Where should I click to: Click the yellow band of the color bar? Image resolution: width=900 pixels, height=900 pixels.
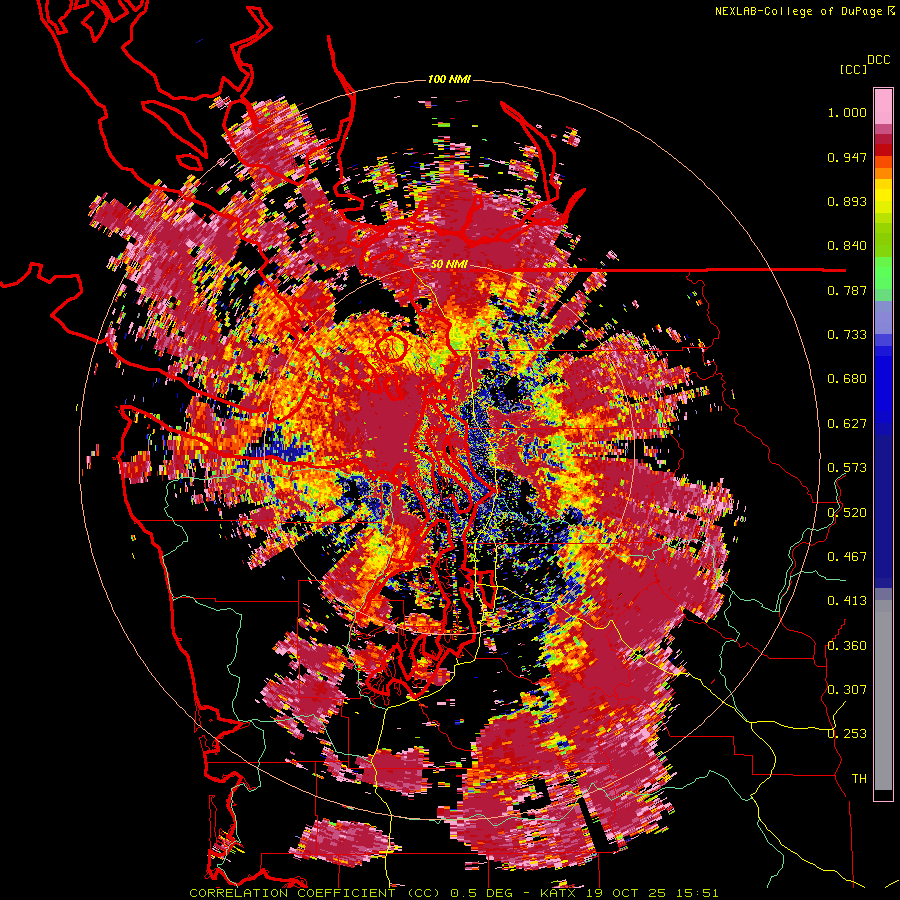click(x=883, y=197)
